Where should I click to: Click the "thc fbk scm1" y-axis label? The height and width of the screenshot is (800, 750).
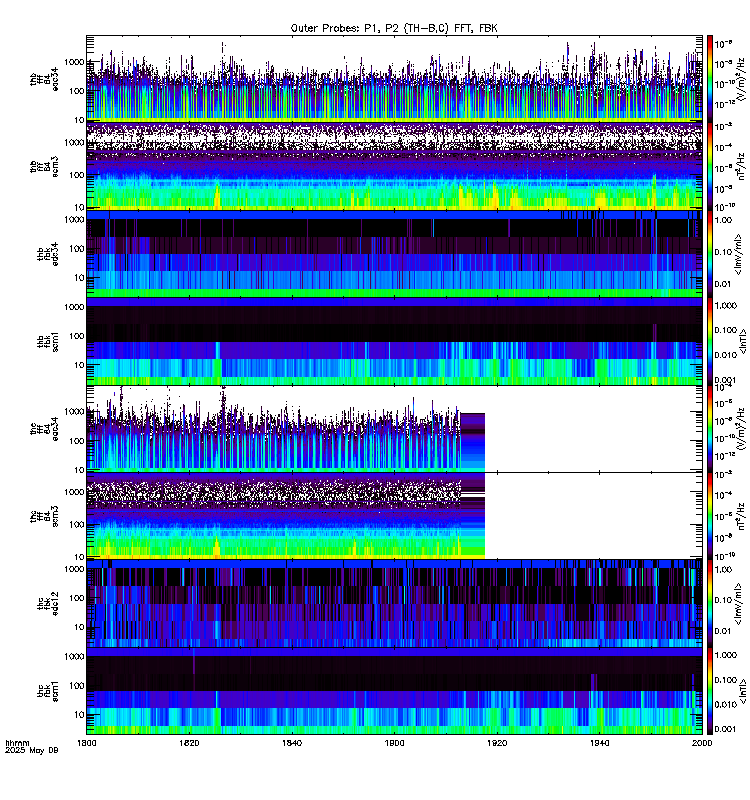(x=48, y=691)
